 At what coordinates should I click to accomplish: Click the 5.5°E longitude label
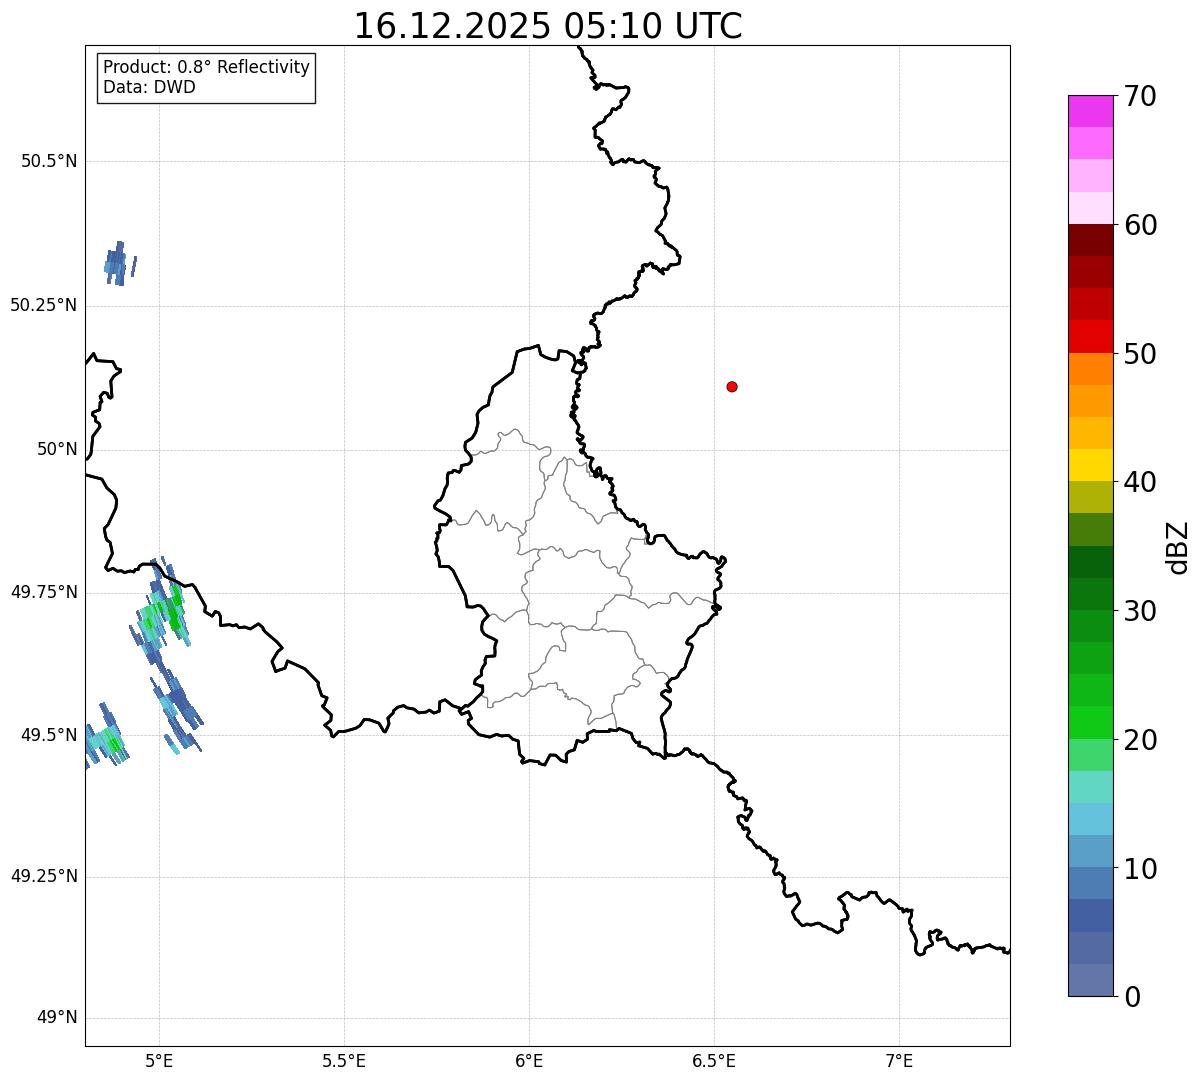(x=344, y=1060)
